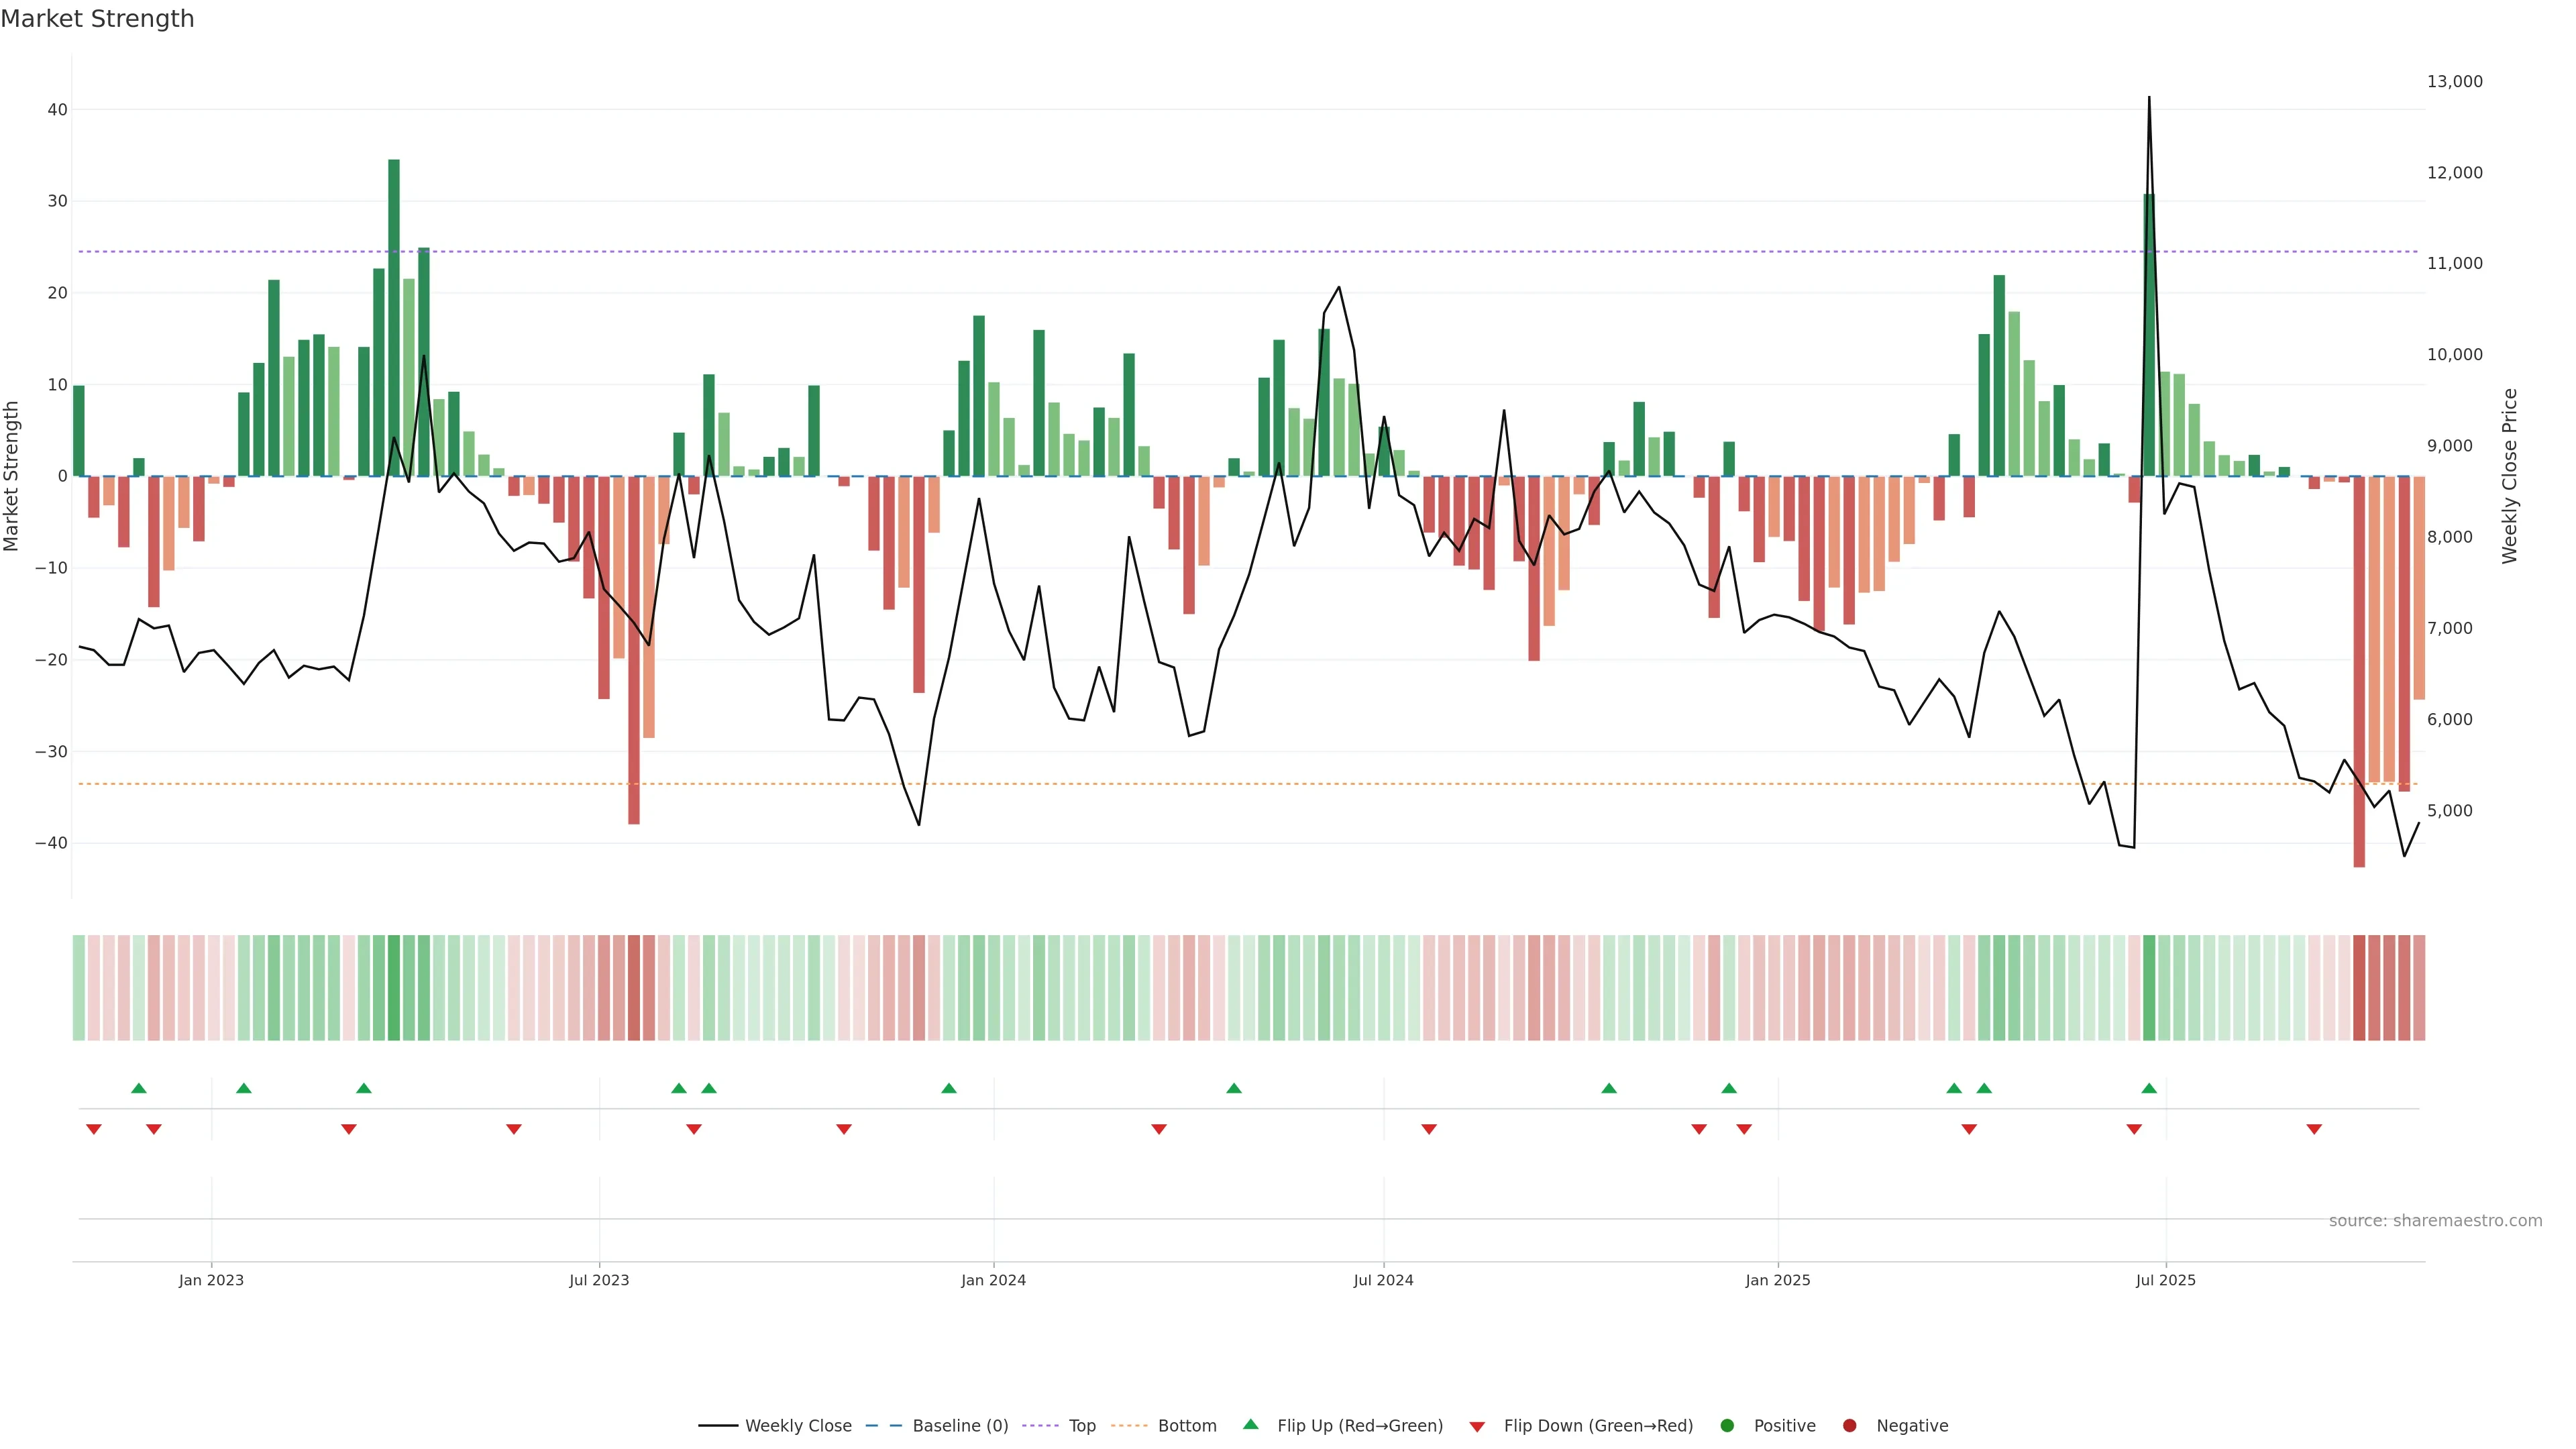Click the last red flip-down marker on the right

coord(2314,1129)
